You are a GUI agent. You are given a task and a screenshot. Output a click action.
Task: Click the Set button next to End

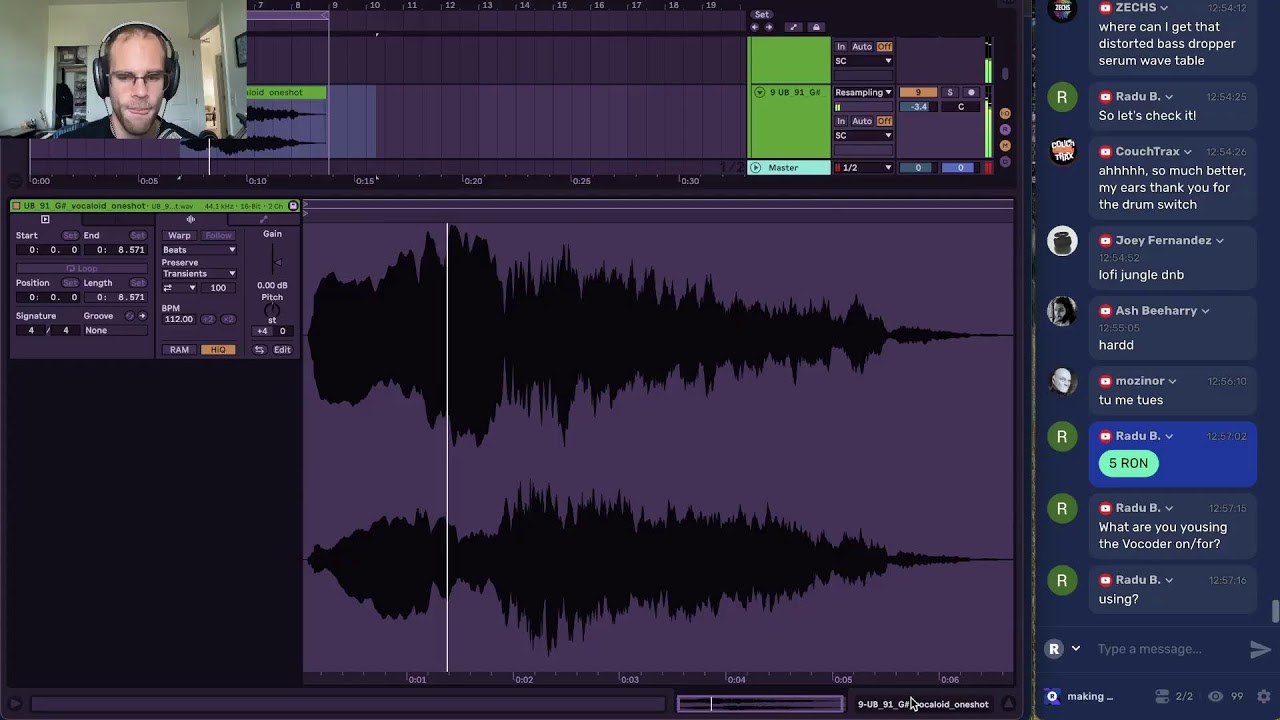point(138,236)
